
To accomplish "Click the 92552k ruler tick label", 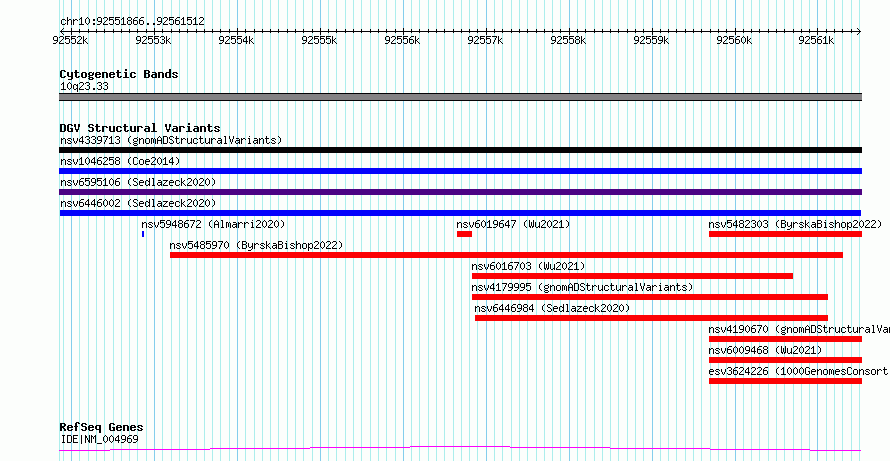I will (x=70, y=40).
